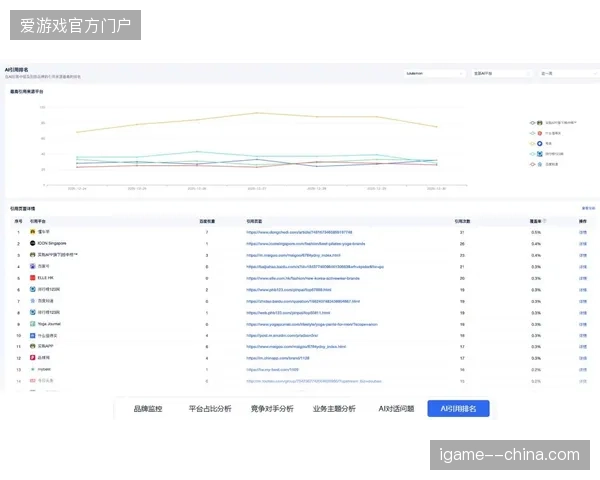Click the red ELLE HK icon
Screen dimensions: 600x480
tap(33, 278)
